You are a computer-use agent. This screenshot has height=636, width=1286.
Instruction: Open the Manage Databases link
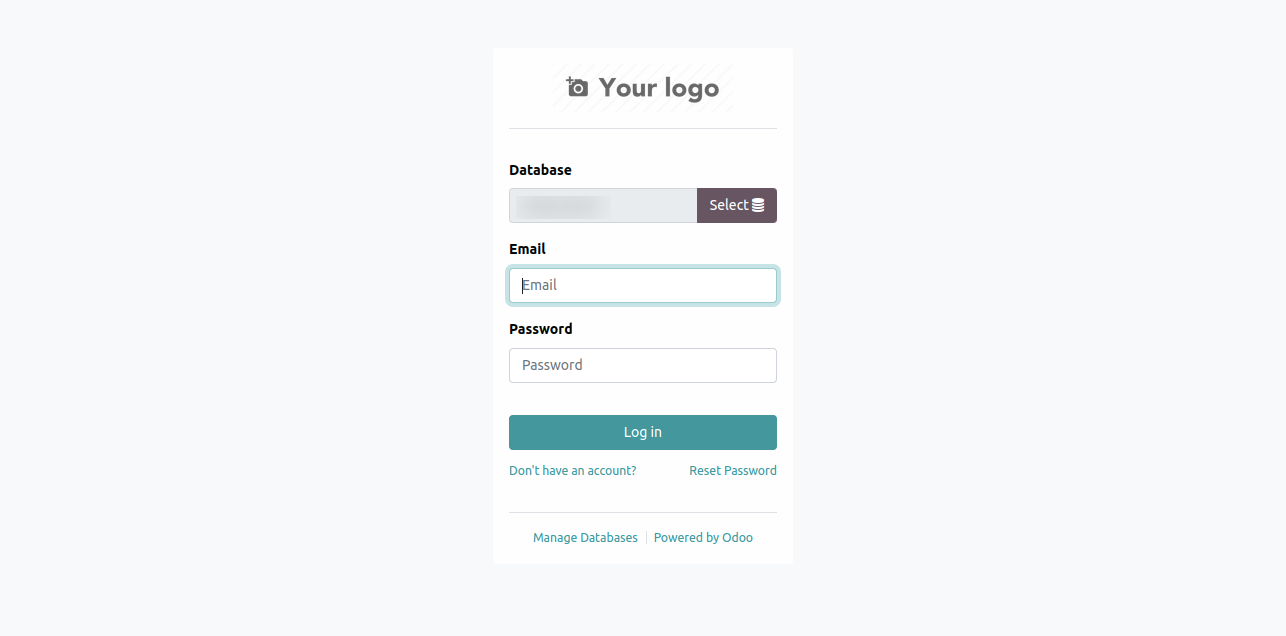pos(585,538)
